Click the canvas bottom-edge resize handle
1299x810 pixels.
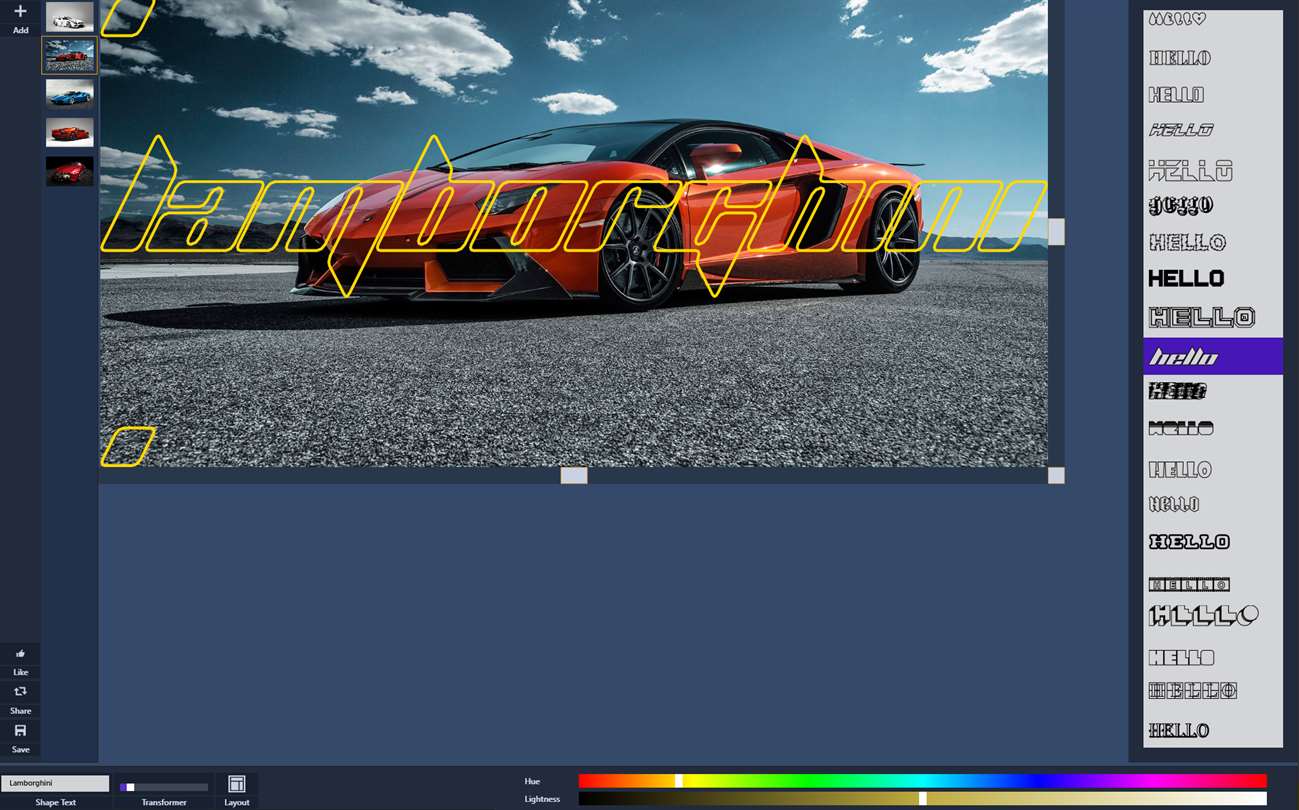(x=574, y=476)
